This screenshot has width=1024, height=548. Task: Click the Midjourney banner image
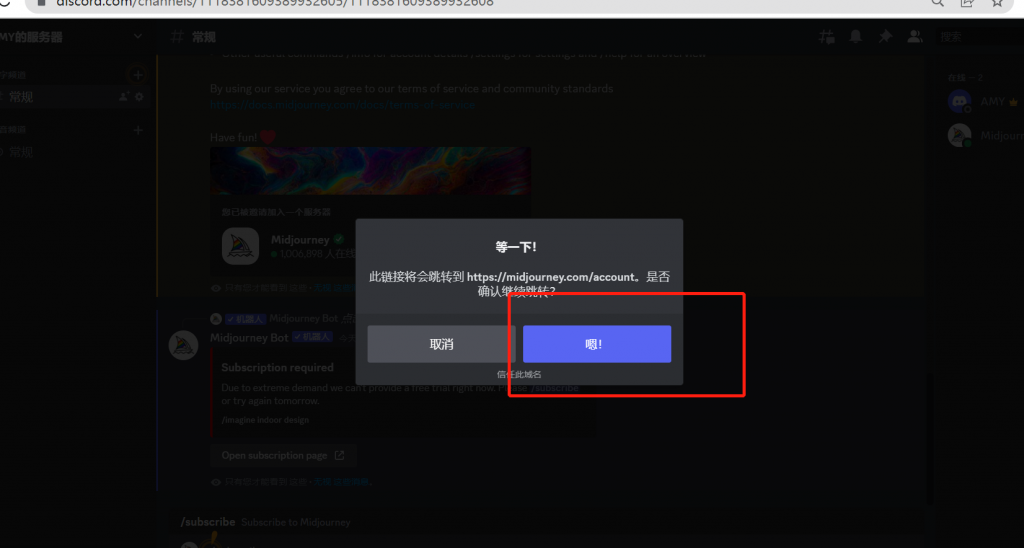coord(370,171)
